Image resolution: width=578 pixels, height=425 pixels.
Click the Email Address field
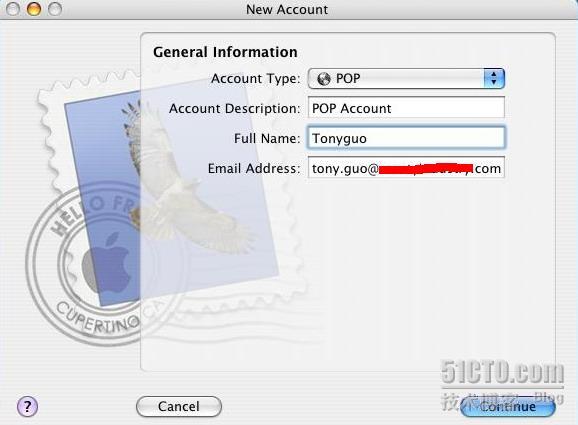[x=406, y=168]
